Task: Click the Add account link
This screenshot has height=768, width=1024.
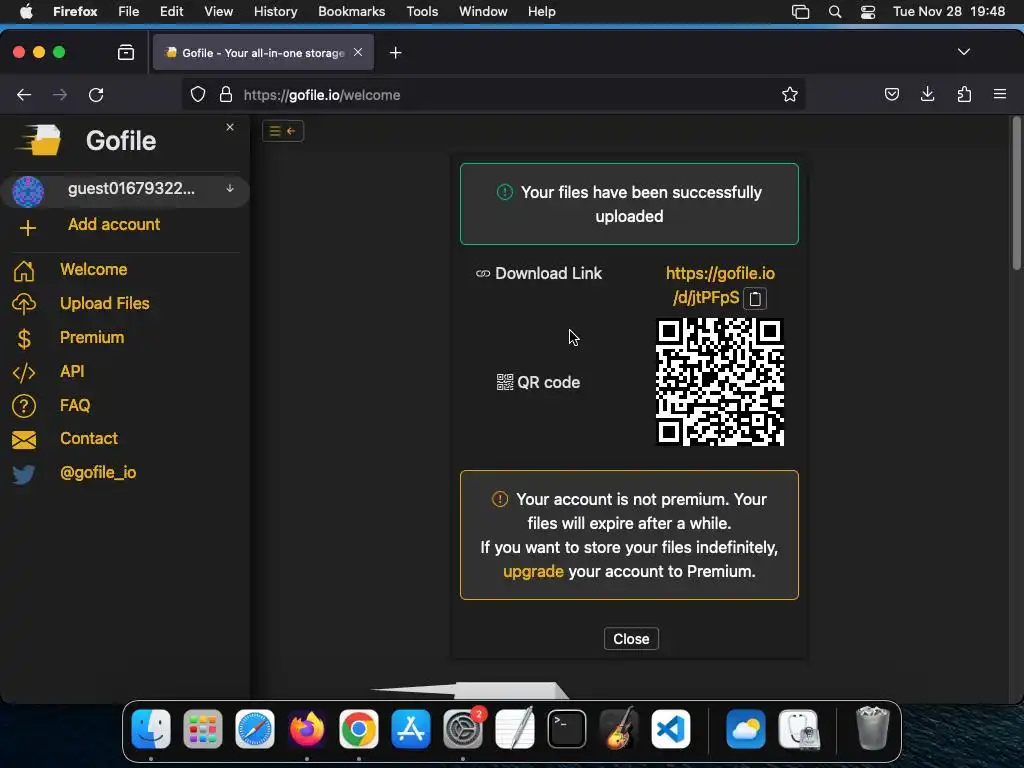Action: point(114,225)
